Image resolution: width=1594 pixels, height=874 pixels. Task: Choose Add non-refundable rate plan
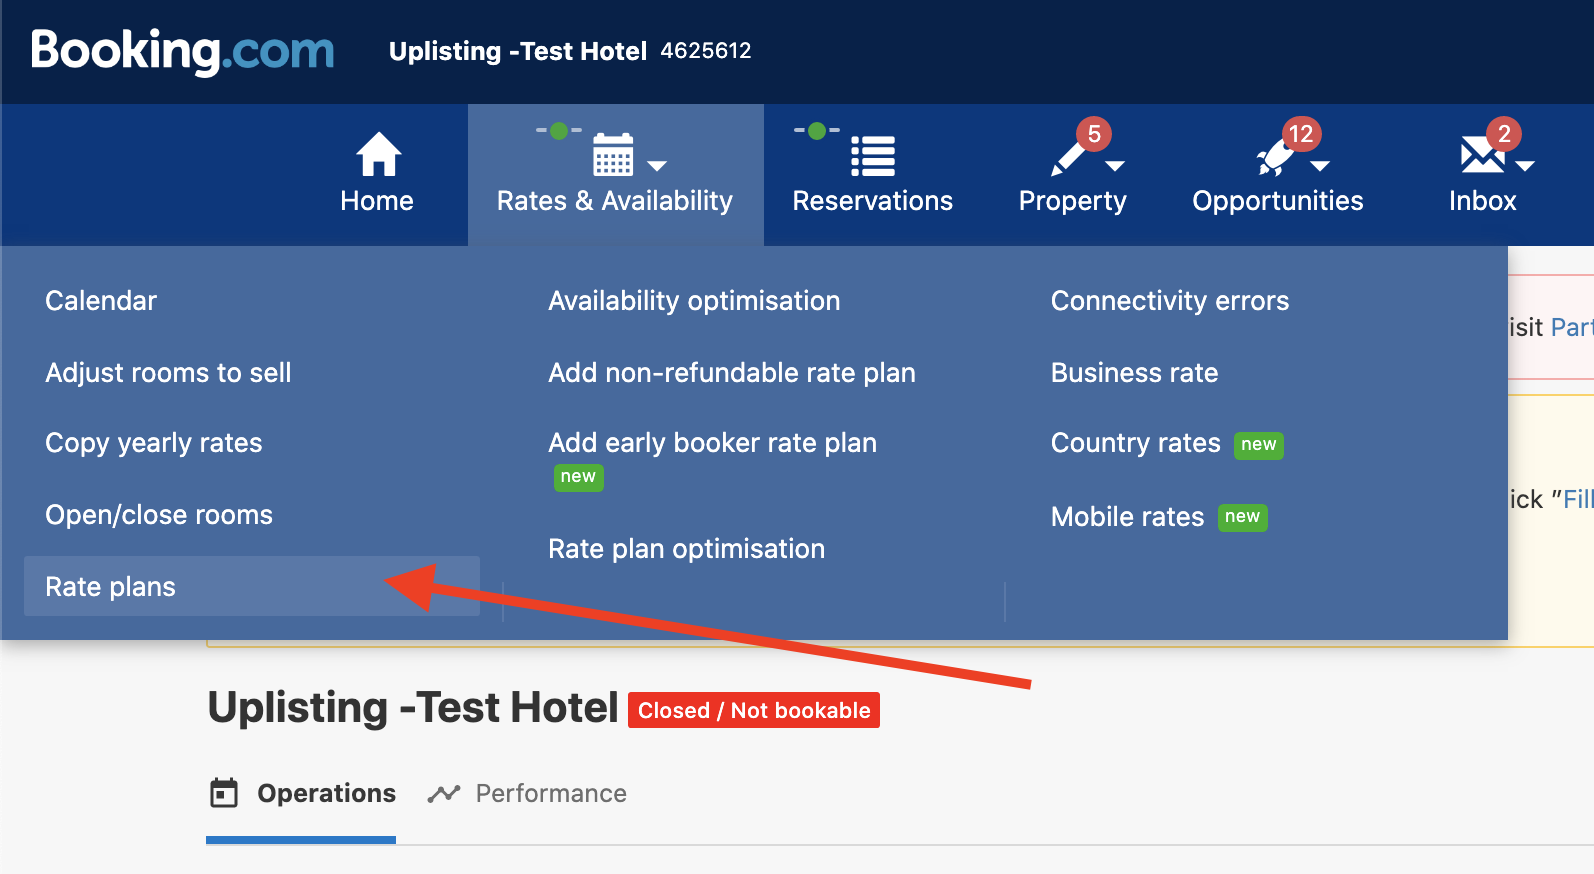pyautogui.click(x=732, y=373)
